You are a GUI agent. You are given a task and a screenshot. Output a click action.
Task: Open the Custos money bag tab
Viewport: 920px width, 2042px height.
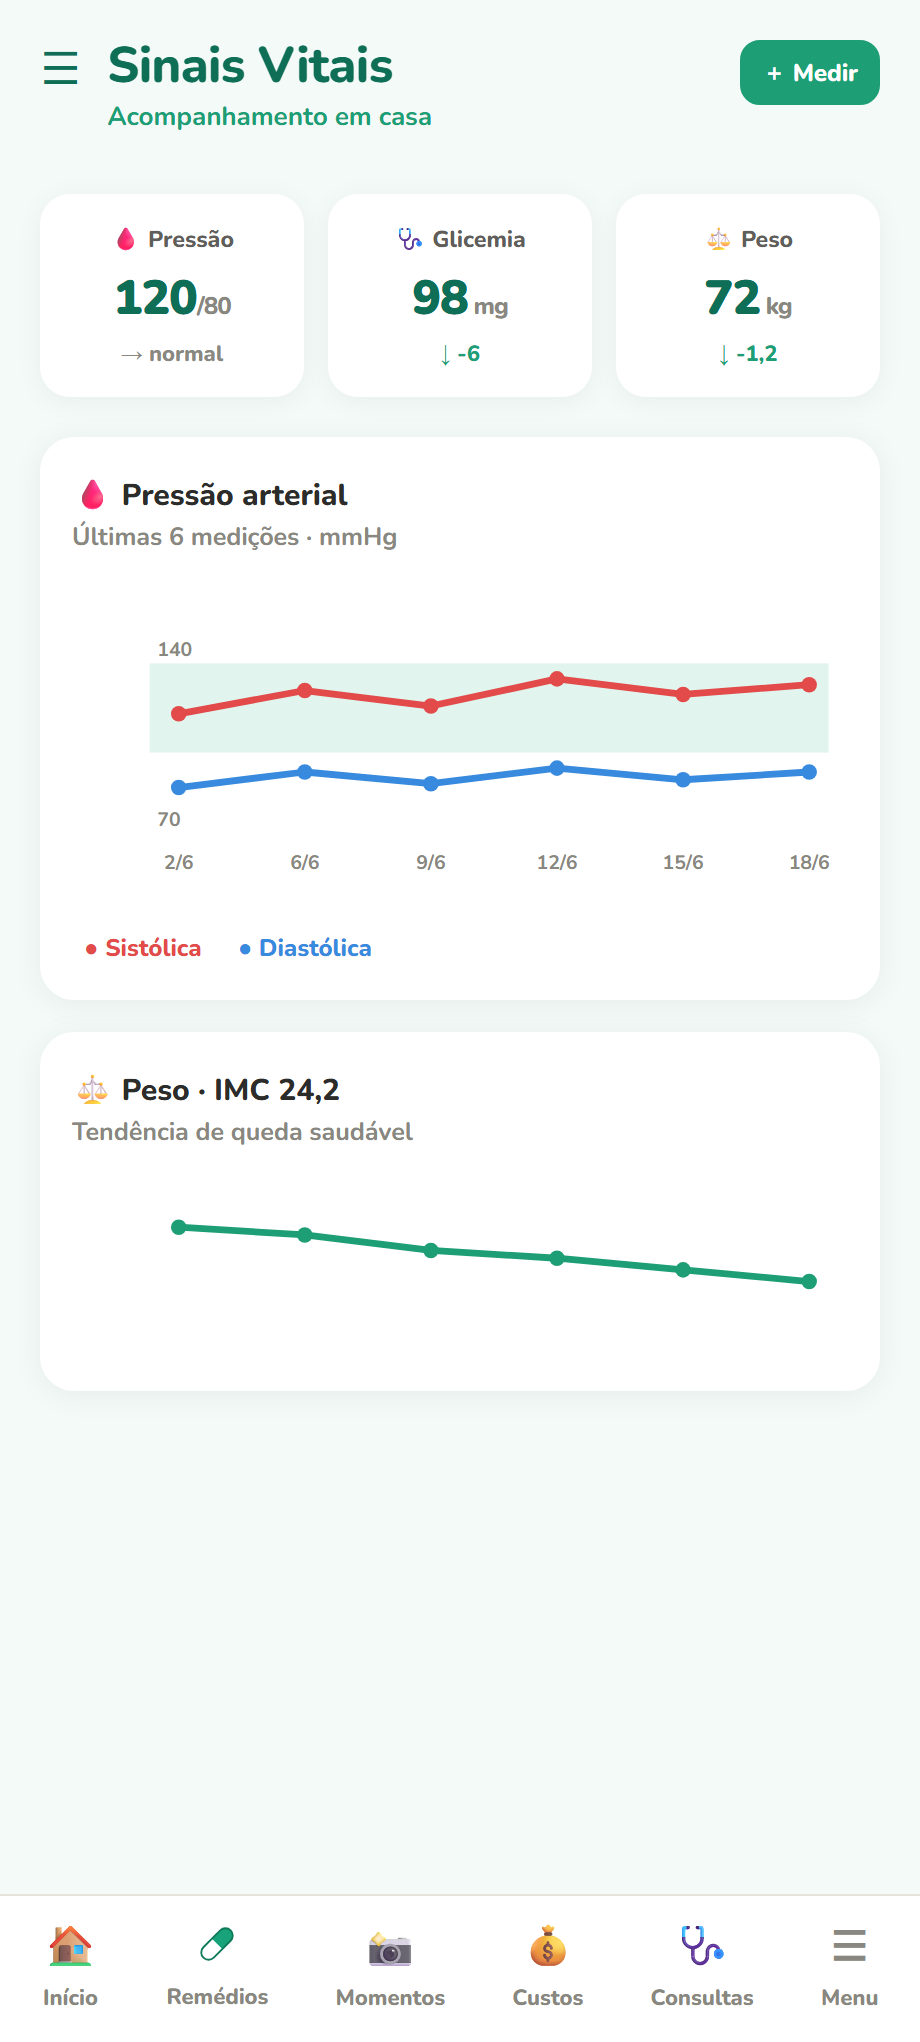pos(548,1967)
